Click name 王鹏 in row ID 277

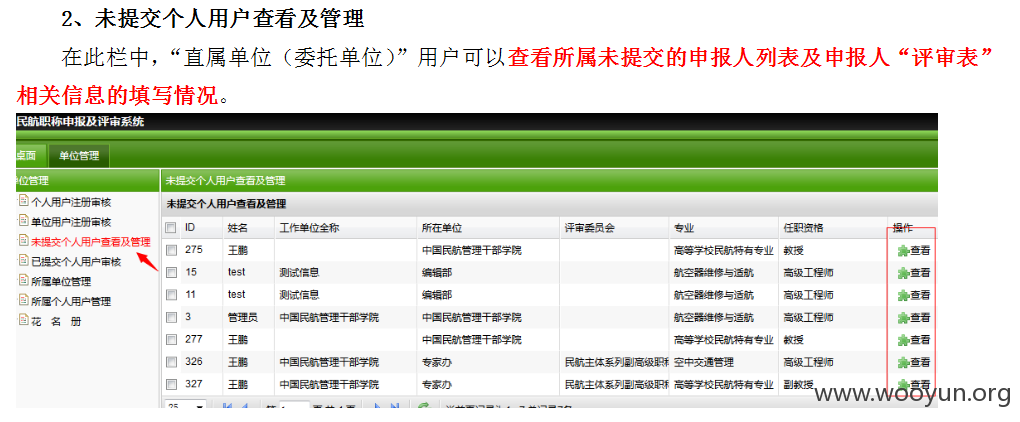[x=237, y=339]
